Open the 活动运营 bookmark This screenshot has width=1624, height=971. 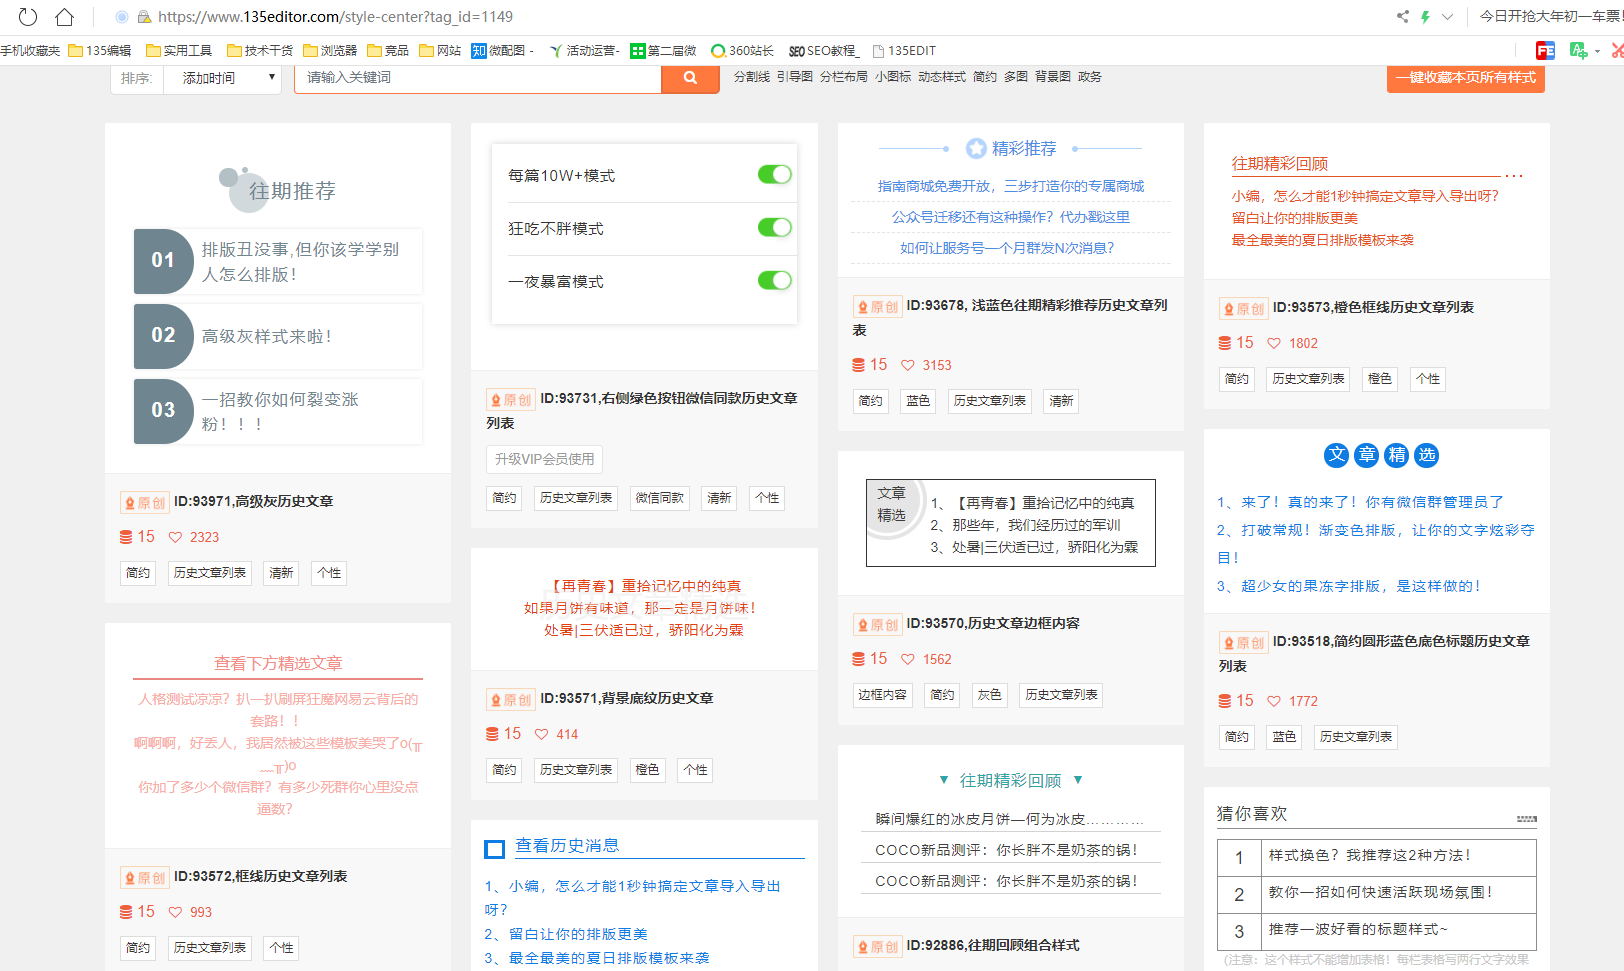[585, 50]
